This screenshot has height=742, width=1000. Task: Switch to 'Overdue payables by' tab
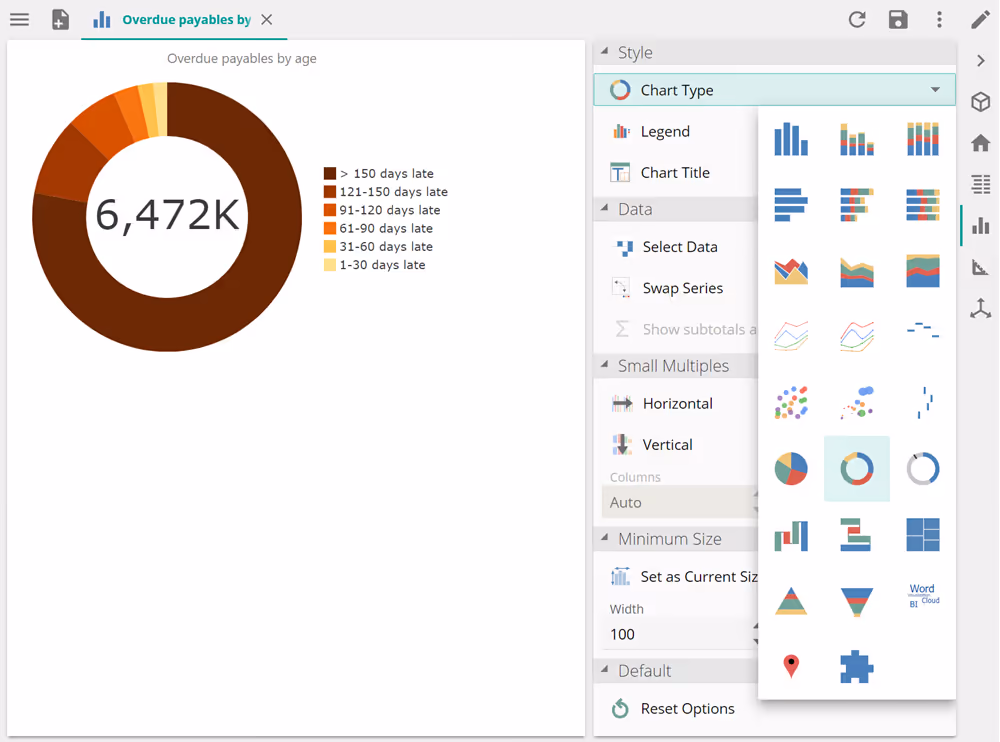(x=185, y=20)
